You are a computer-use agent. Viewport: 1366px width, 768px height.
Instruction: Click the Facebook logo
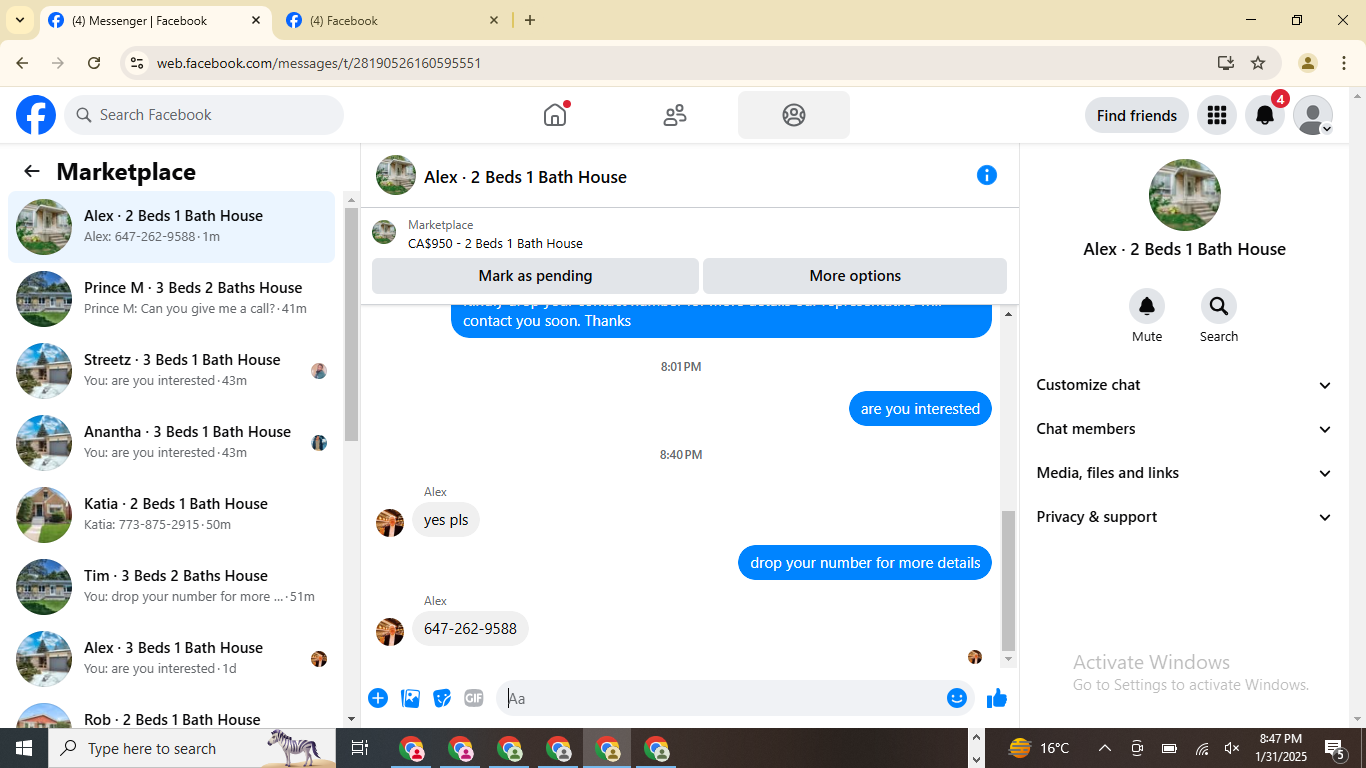coord(36,115)
